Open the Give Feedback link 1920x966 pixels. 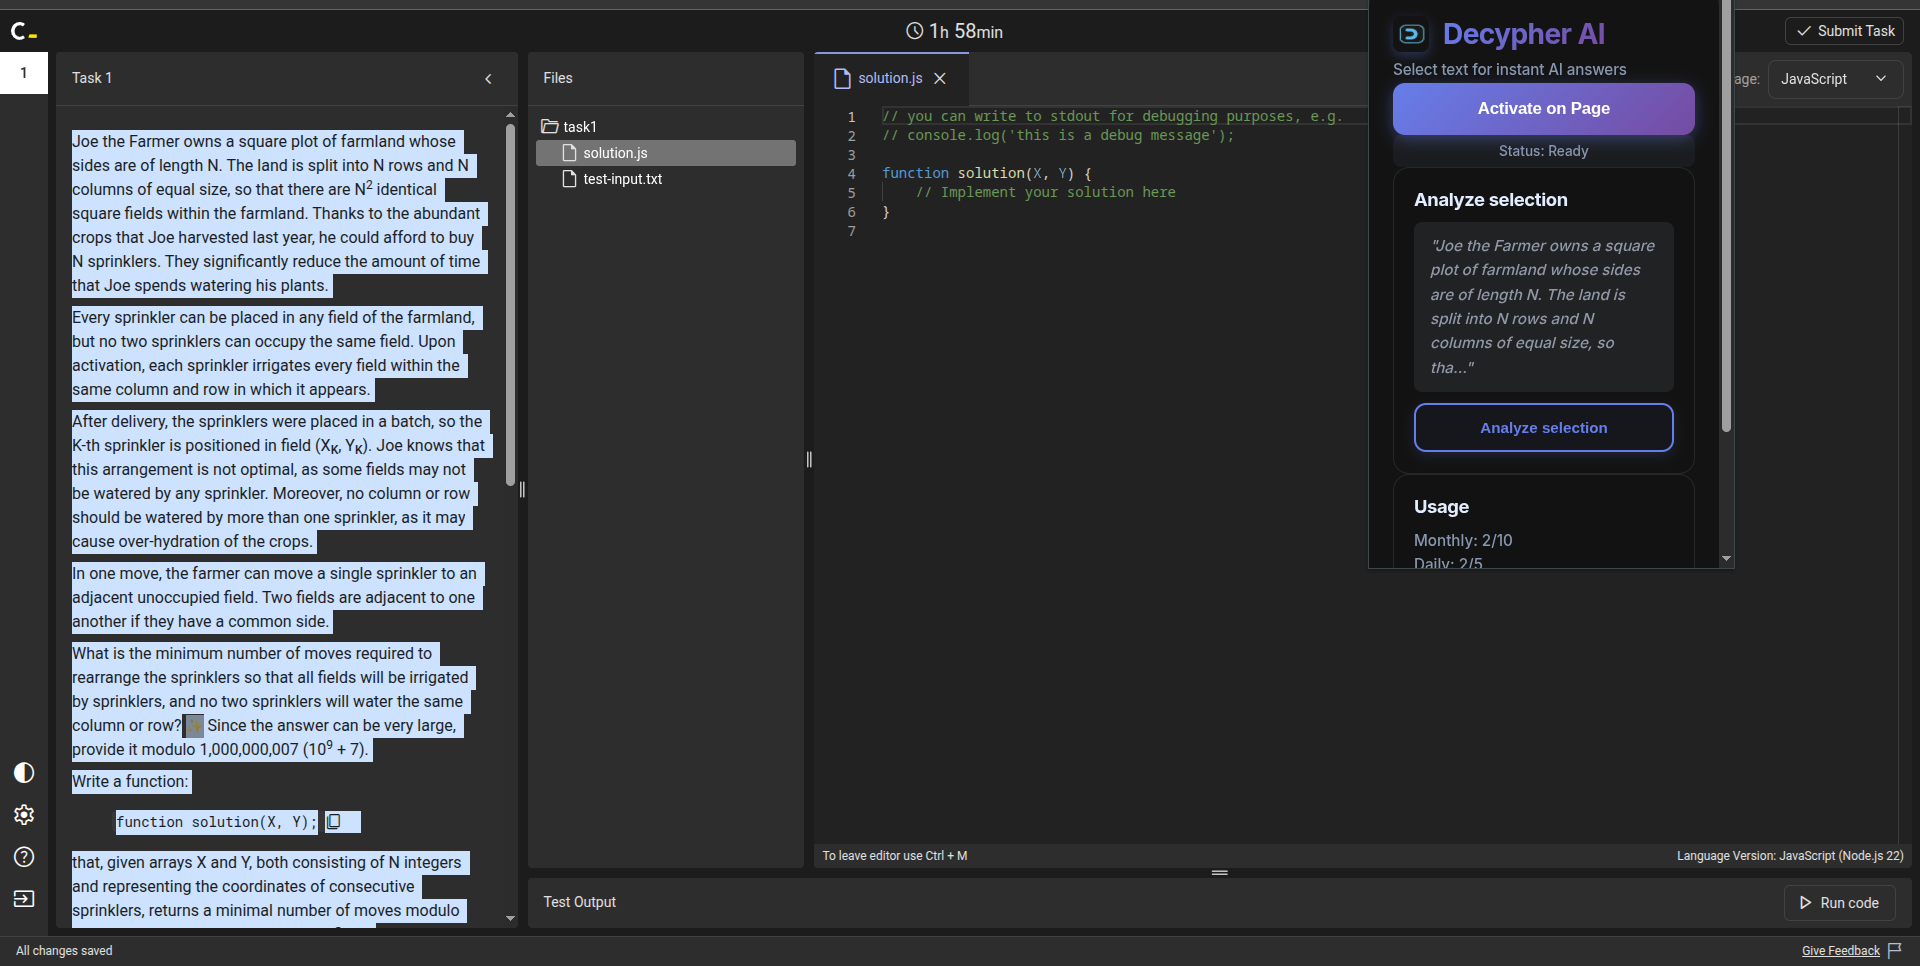[x=1840, y=951]
